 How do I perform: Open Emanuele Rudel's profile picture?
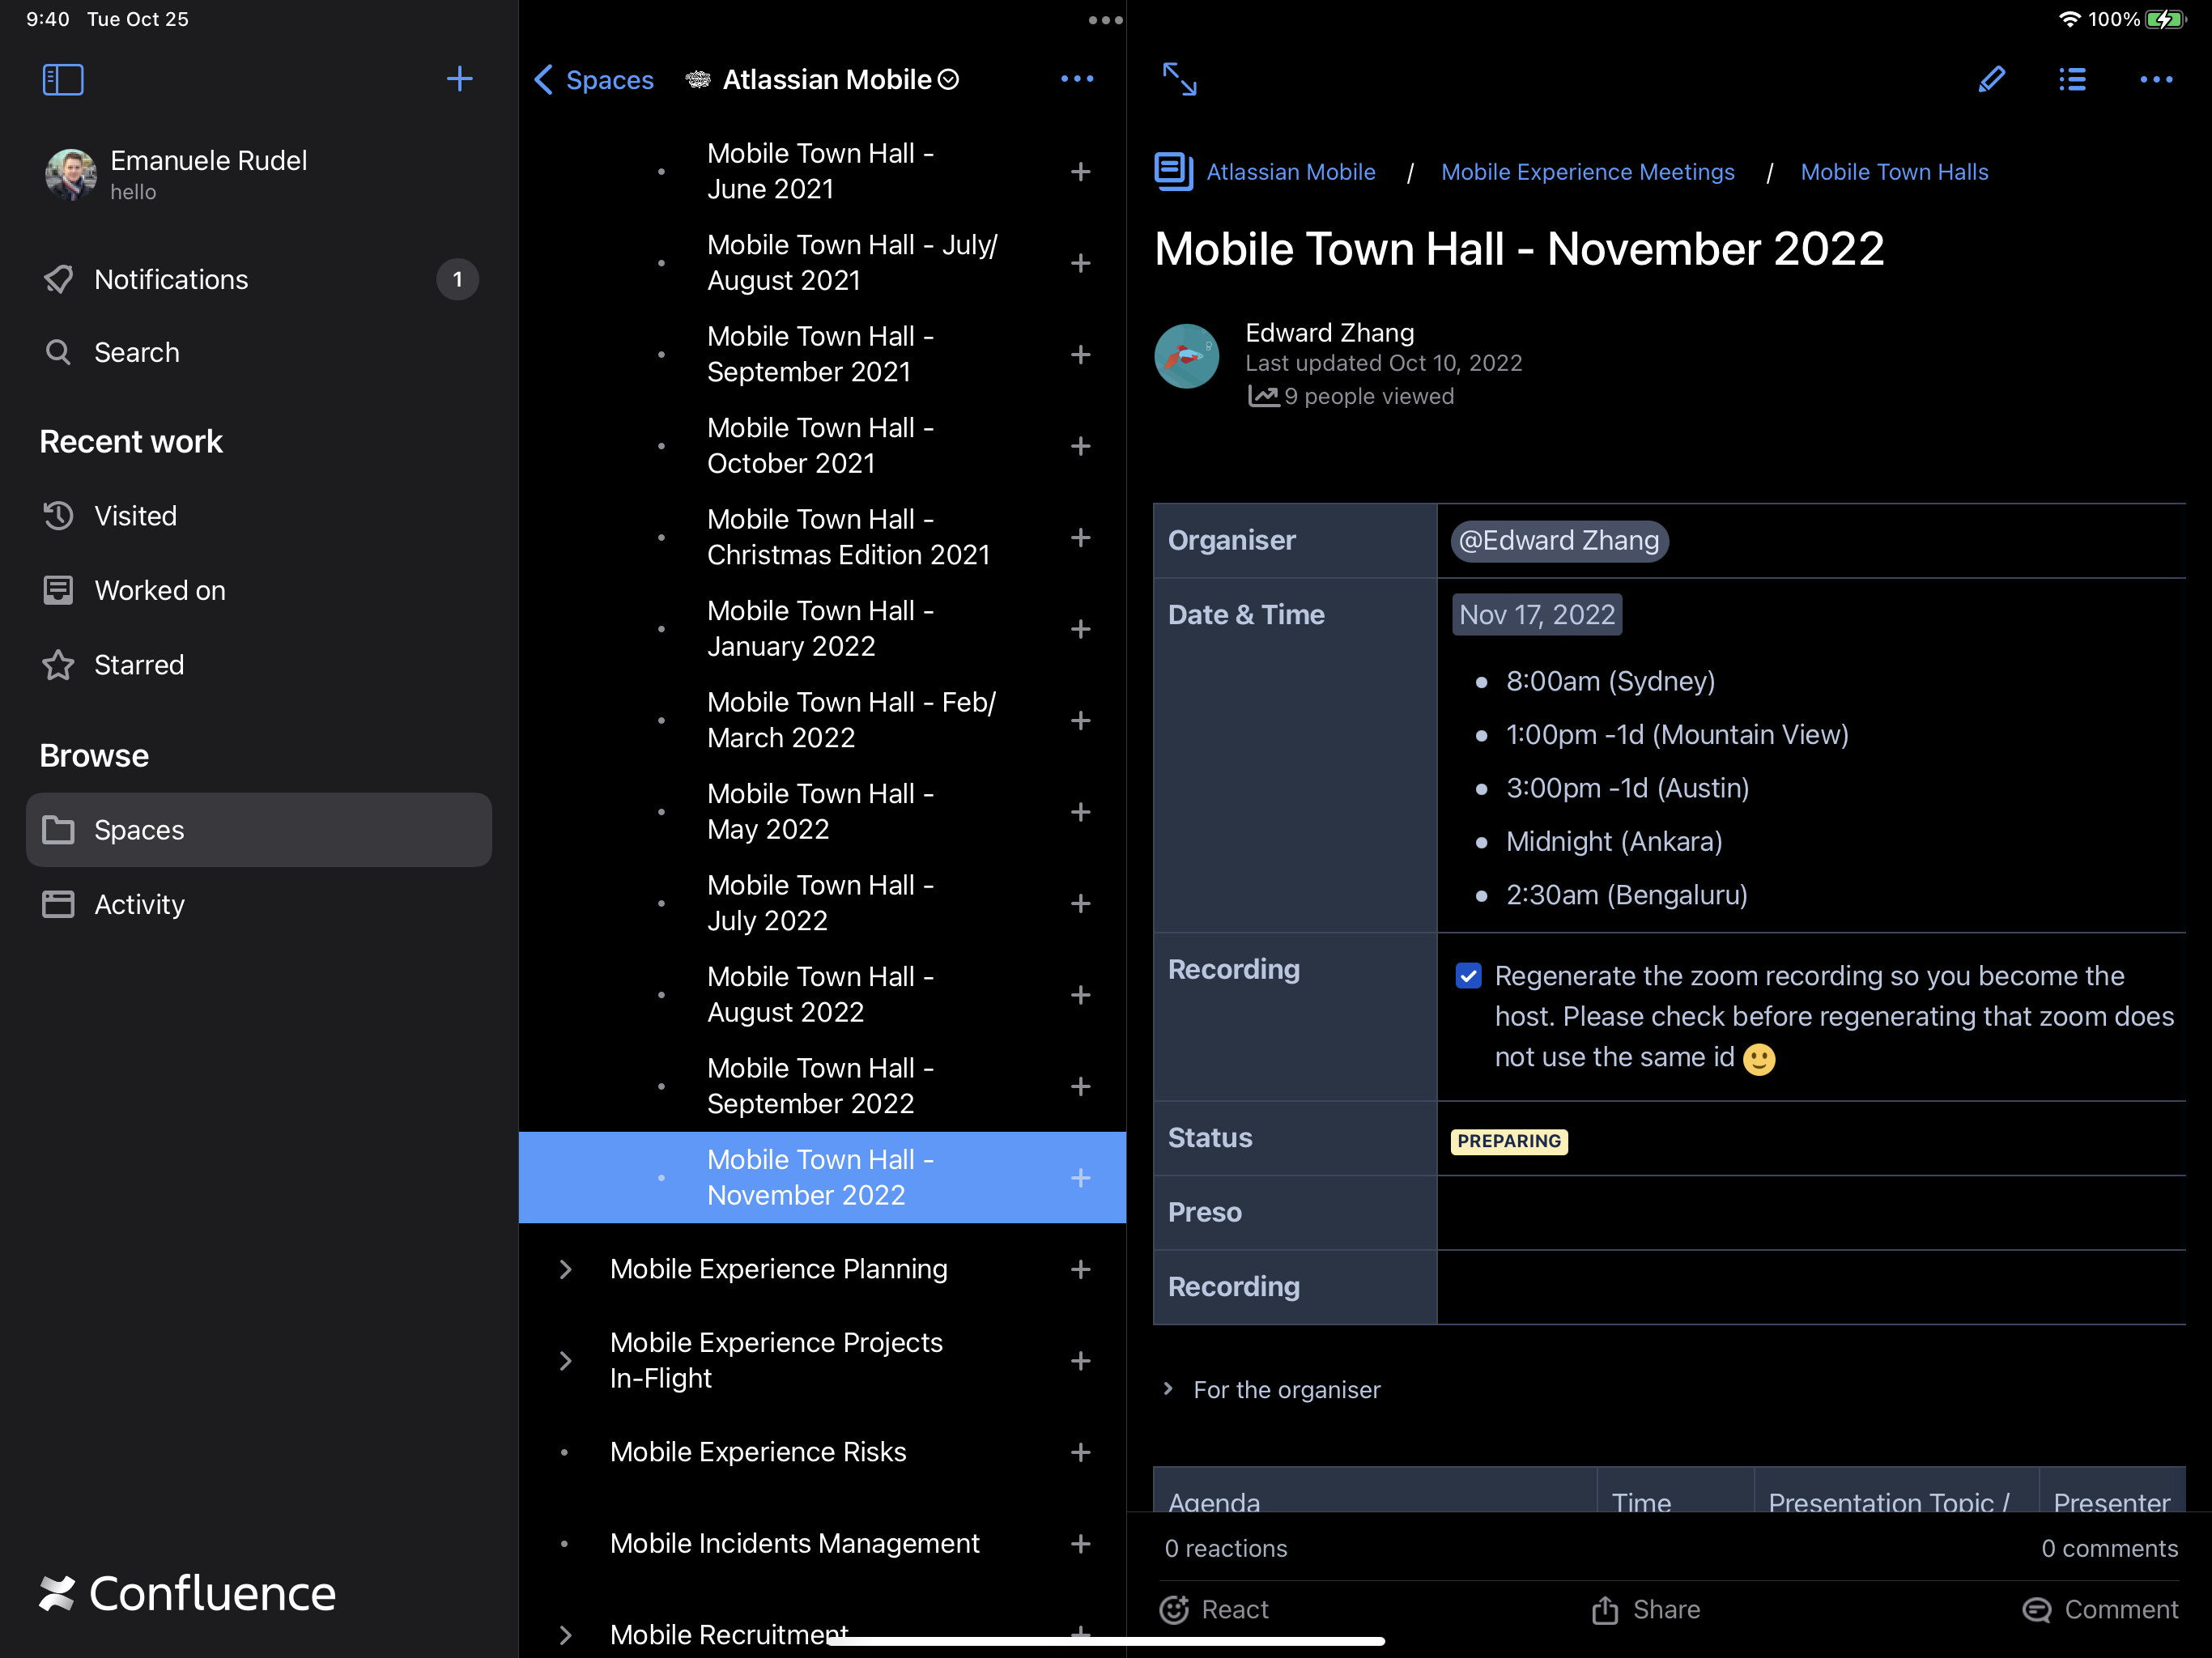pyautogui.click(x=71, y=175)
